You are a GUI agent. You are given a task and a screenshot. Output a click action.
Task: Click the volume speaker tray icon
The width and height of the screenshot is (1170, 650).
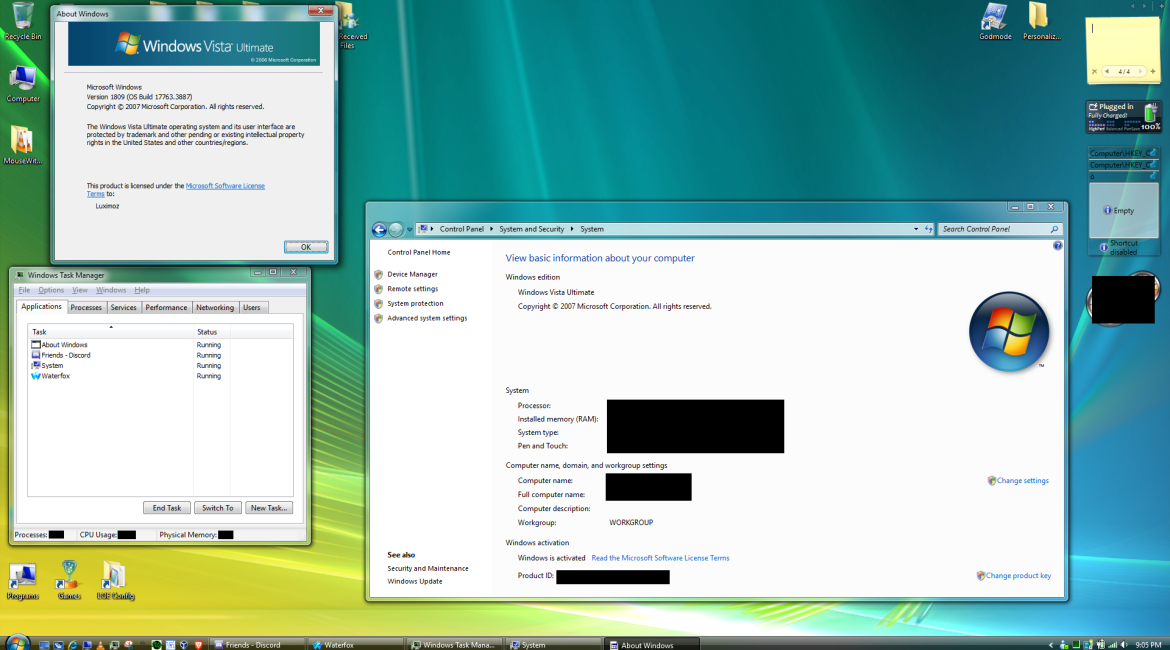1124,645
